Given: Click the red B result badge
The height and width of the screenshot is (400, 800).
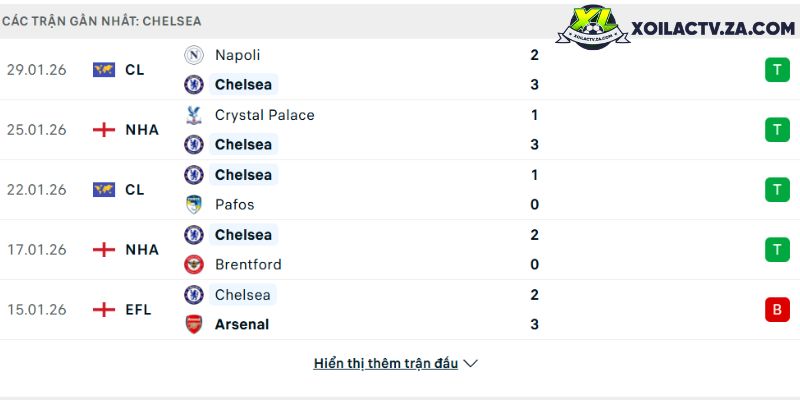Looking at the screenshot, I should pyautogui.click(x=776, y=310).
